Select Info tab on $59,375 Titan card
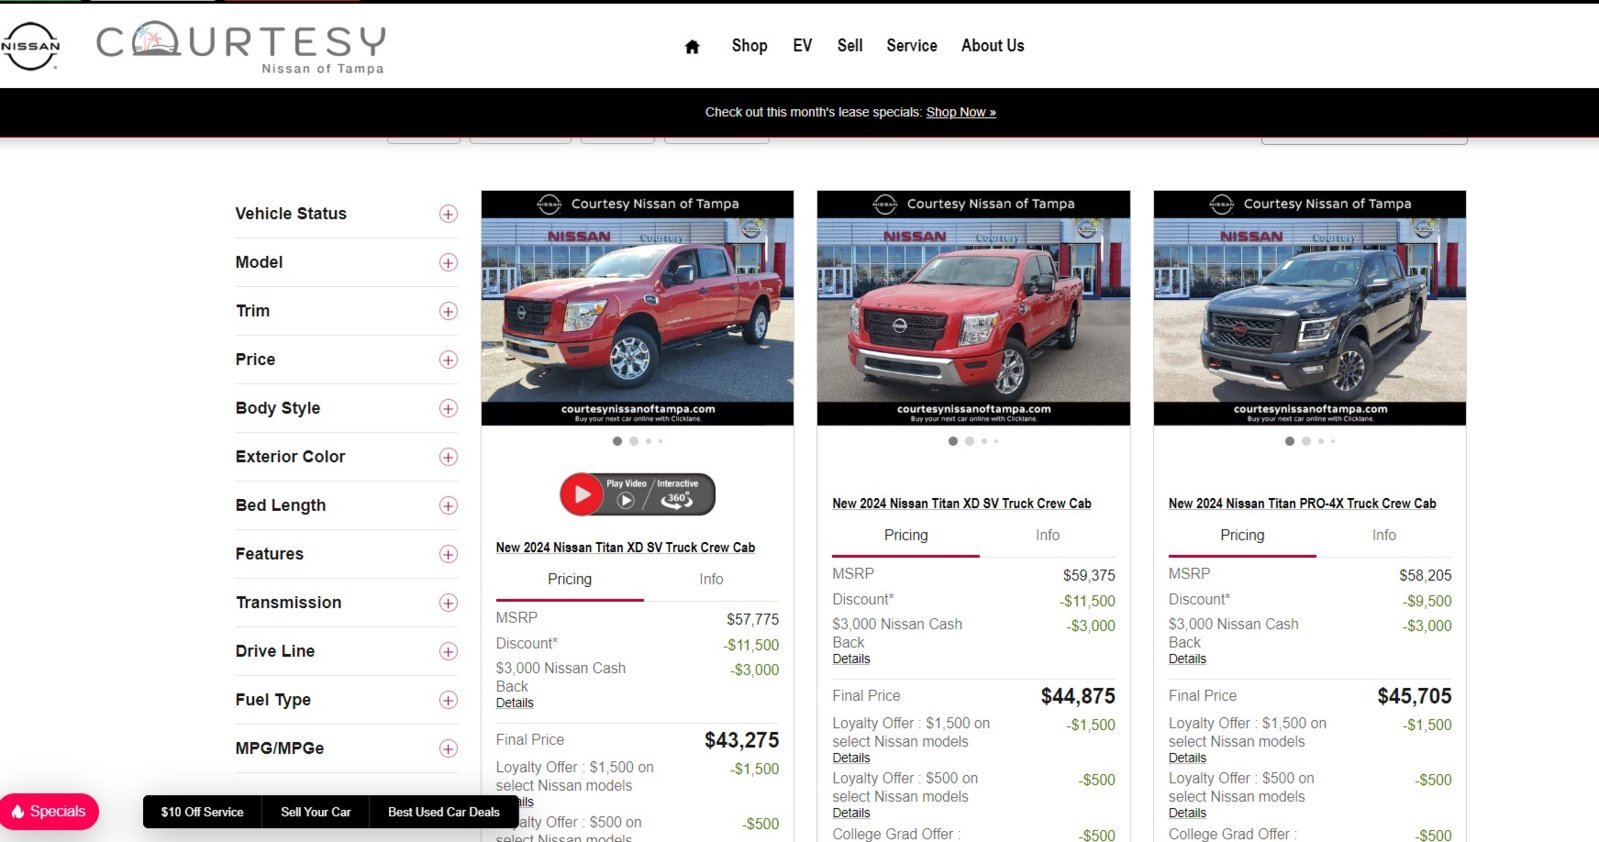This screenshot has height=842, width=1599. pos(1048,535)
